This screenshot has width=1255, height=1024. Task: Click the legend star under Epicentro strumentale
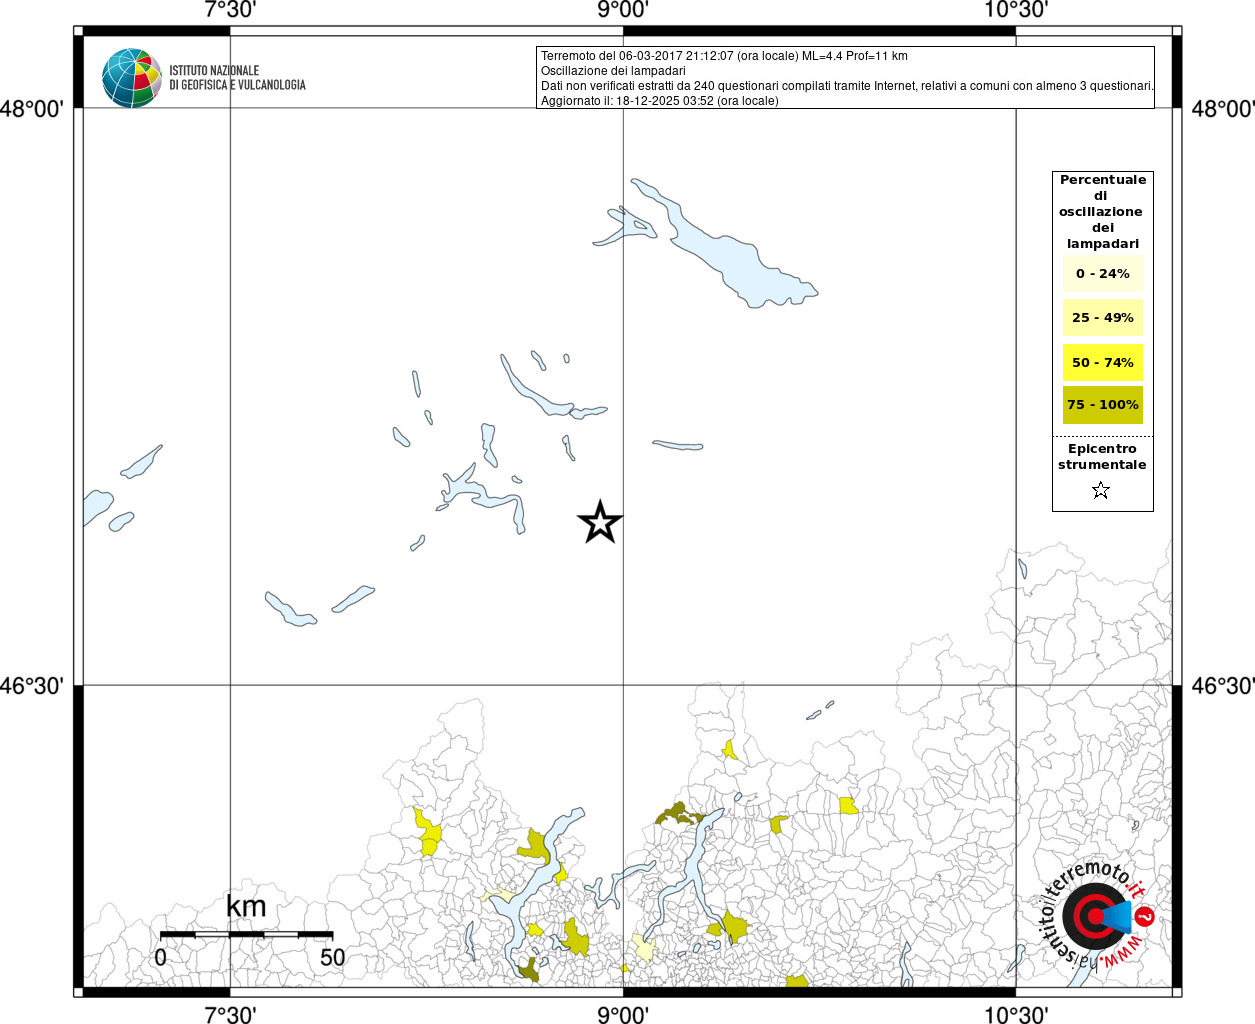pyautogui.click(x=1101, y=490)
